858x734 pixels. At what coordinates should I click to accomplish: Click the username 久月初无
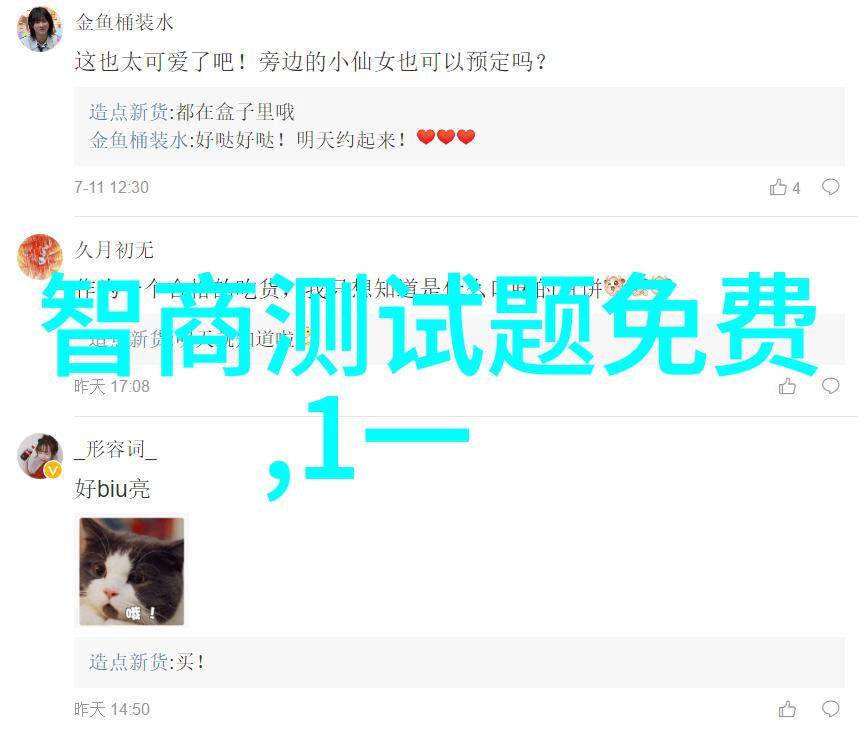tap(114, 250)
